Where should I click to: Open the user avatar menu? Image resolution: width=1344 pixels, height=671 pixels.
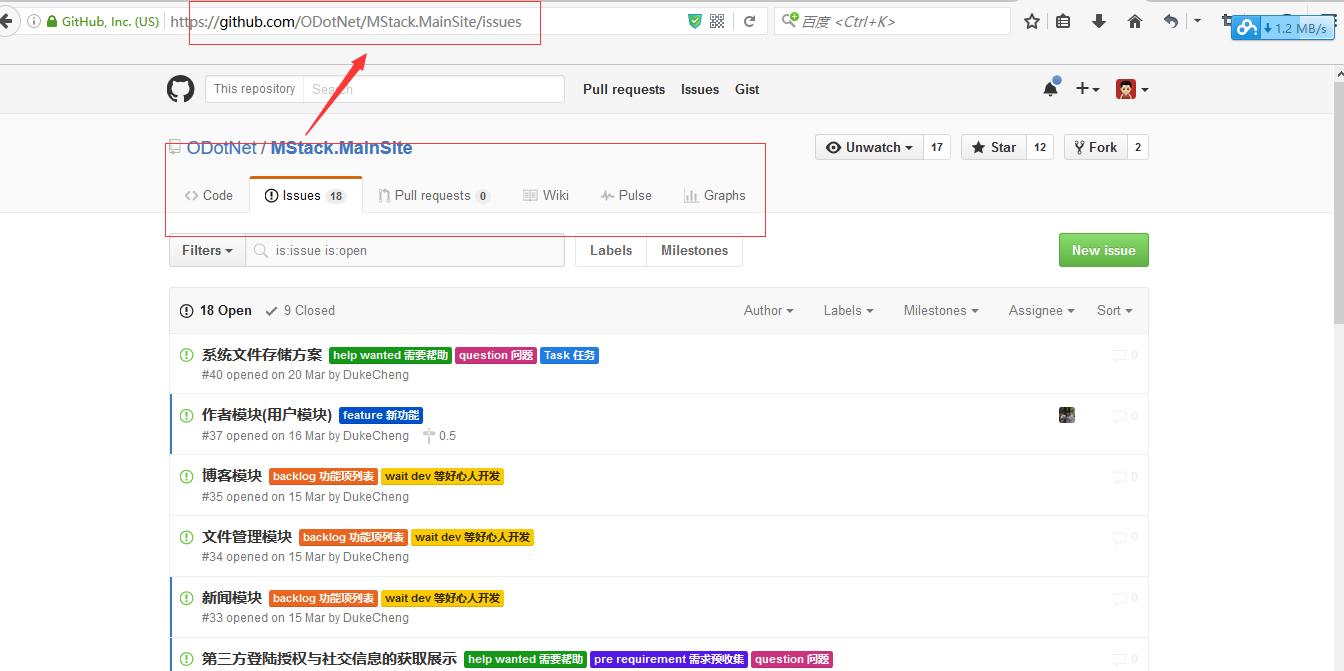[1132, 89]
